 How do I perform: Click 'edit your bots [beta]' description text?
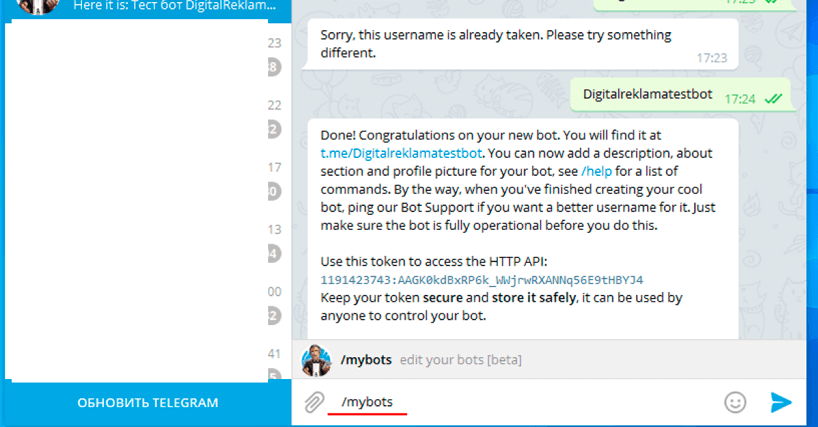click(461, 360)
